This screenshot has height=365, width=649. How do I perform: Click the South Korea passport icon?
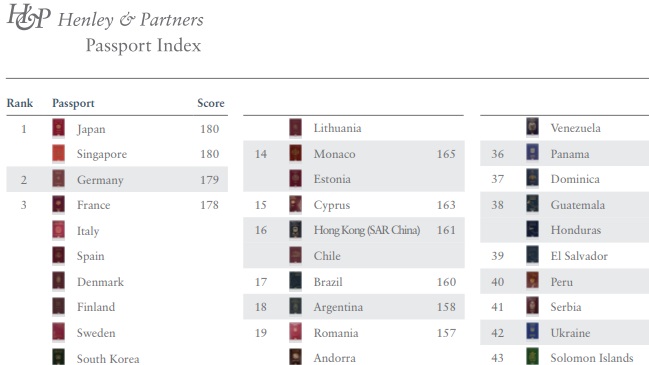coord(58,357)
